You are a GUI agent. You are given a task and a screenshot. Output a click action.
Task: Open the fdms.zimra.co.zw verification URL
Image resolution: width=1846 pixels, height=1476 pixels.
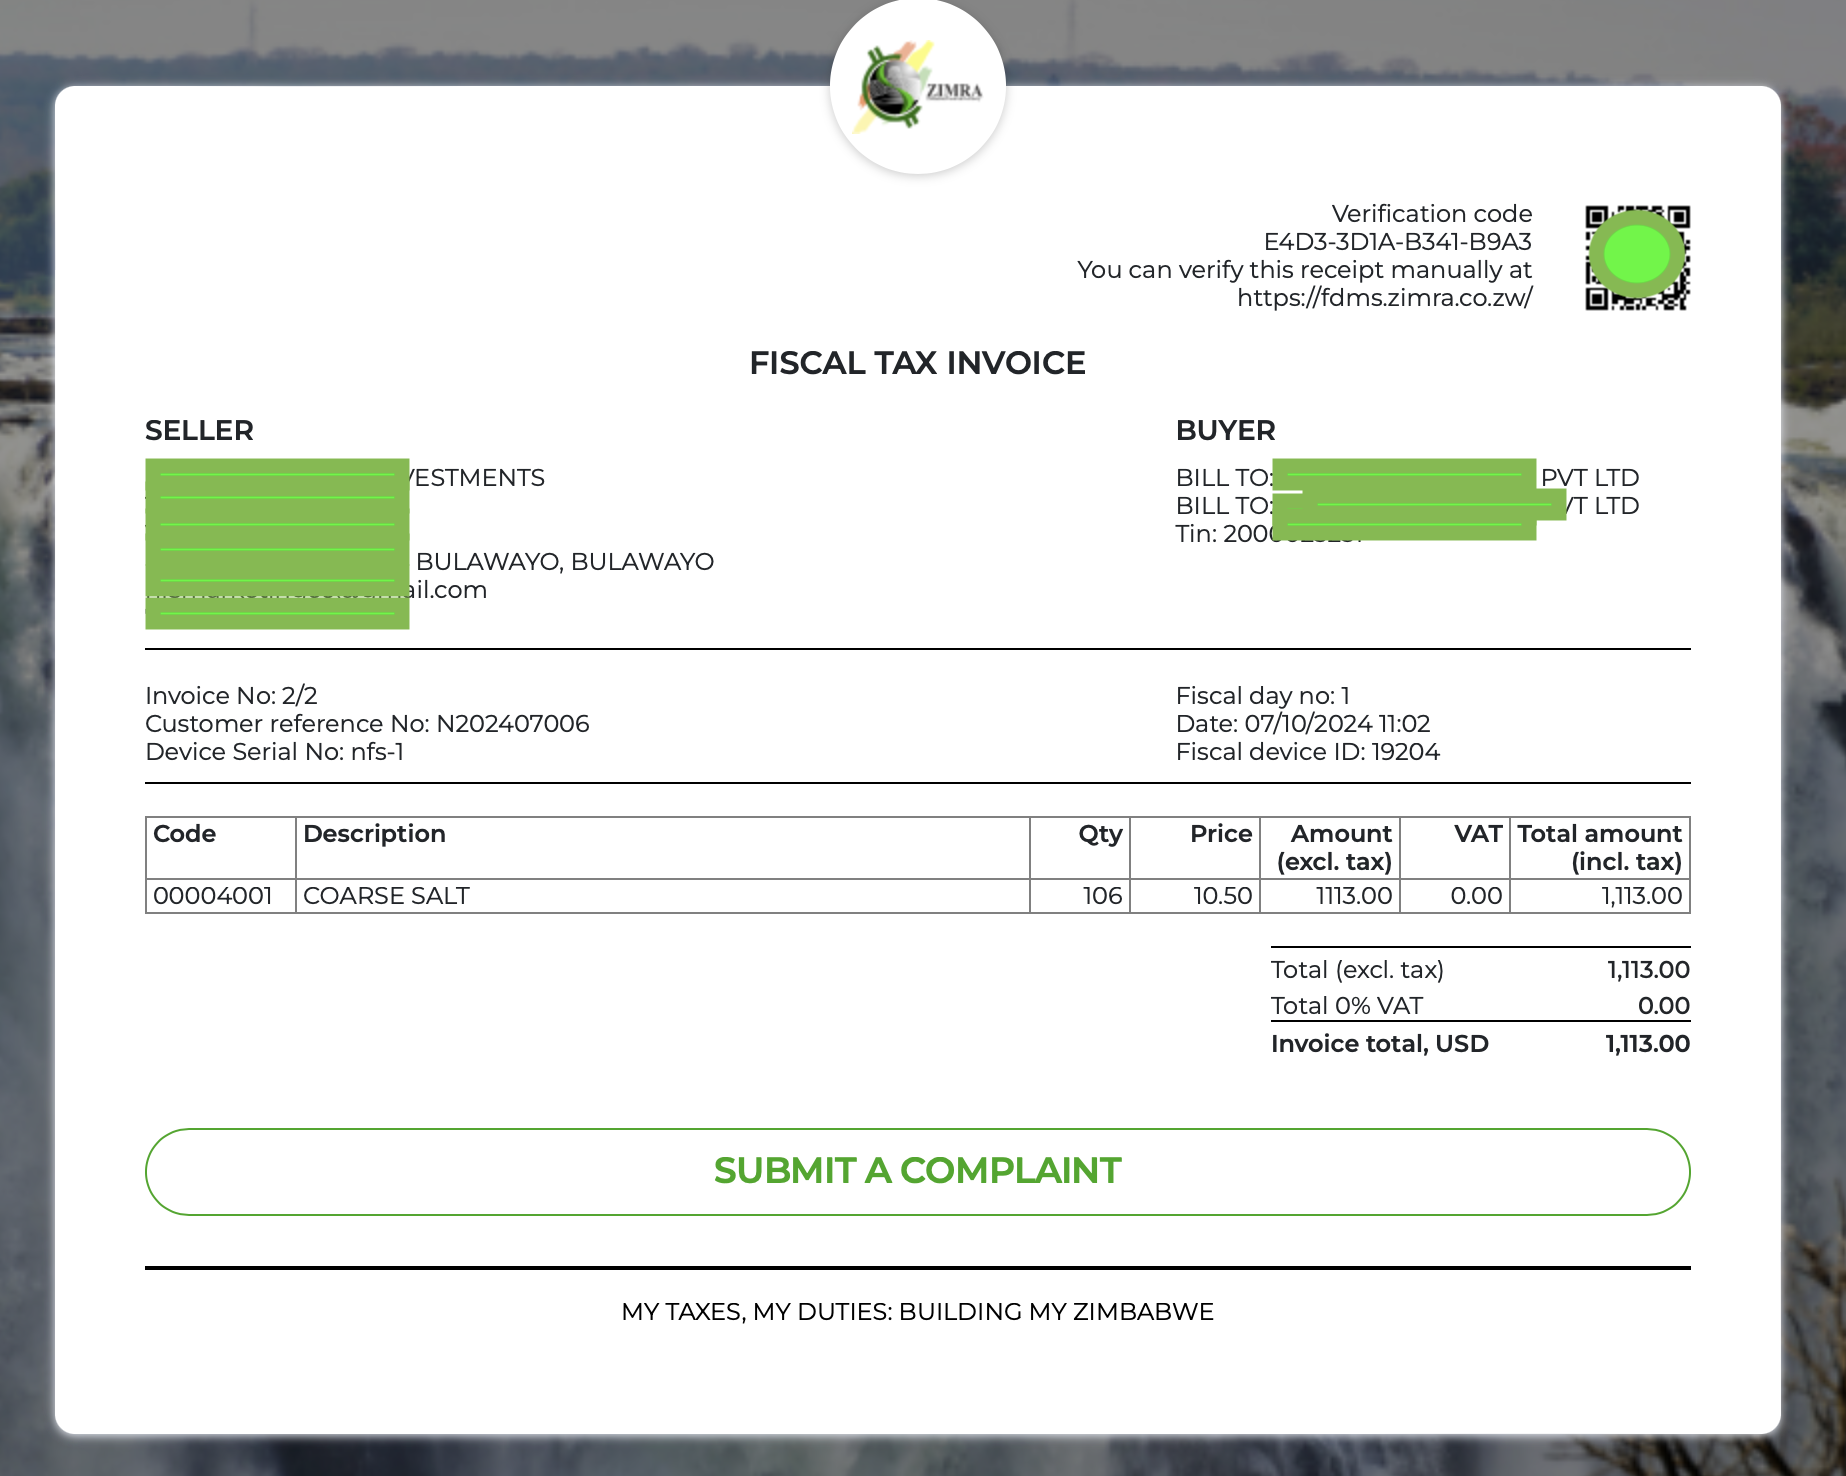point(1384,298)
